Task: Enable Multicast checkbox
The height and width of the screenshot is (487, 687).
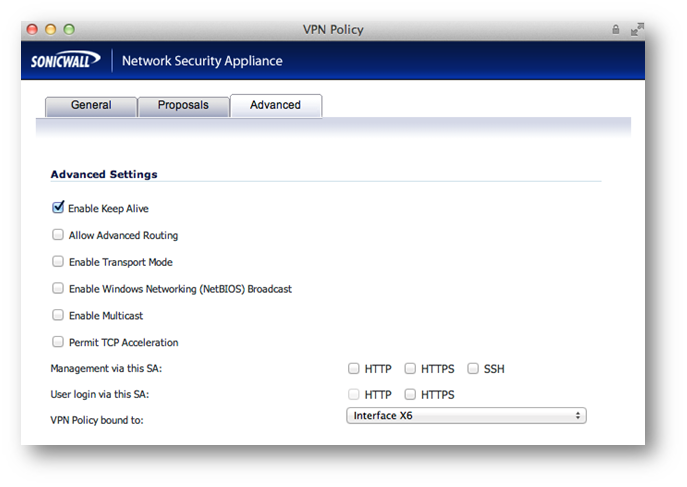Action: (58, 315)
